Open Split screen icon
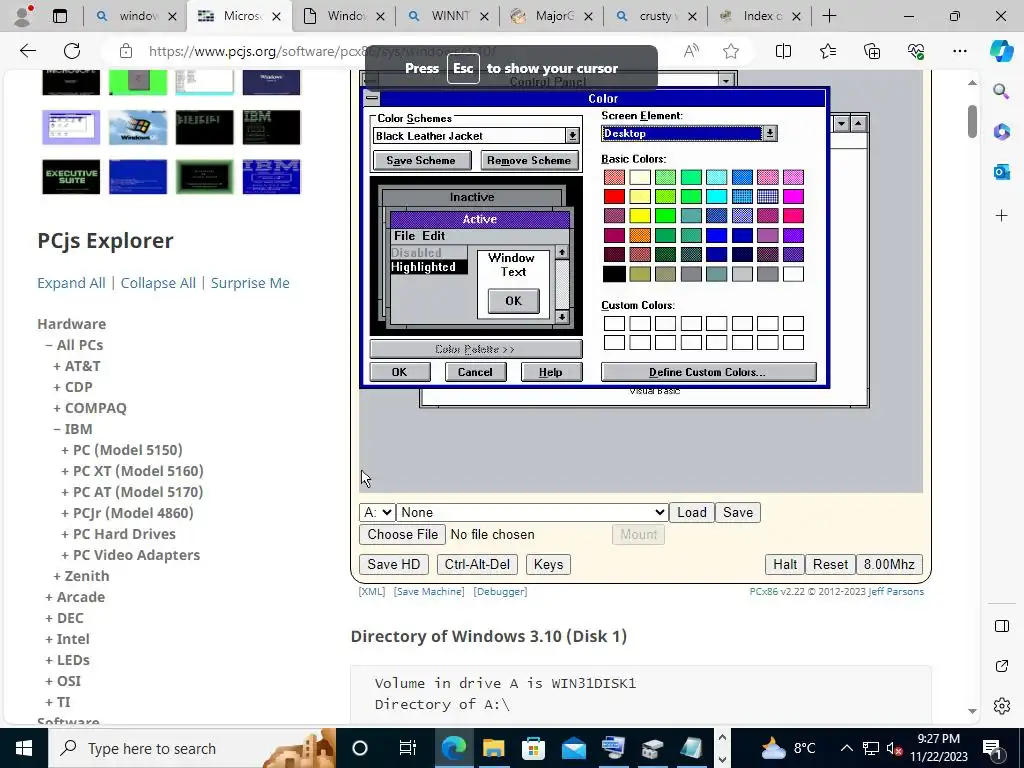Viewport: 1024px width, 768px height. pyautogui.click(x=783, y=51)
